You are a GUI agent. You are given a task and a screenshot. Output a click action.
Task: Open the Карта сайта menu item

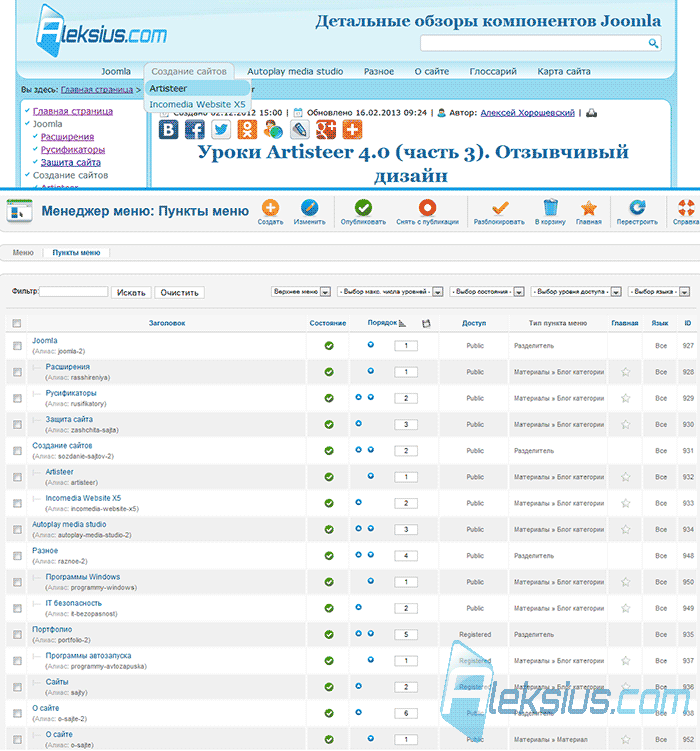click(x=564, y=71)
